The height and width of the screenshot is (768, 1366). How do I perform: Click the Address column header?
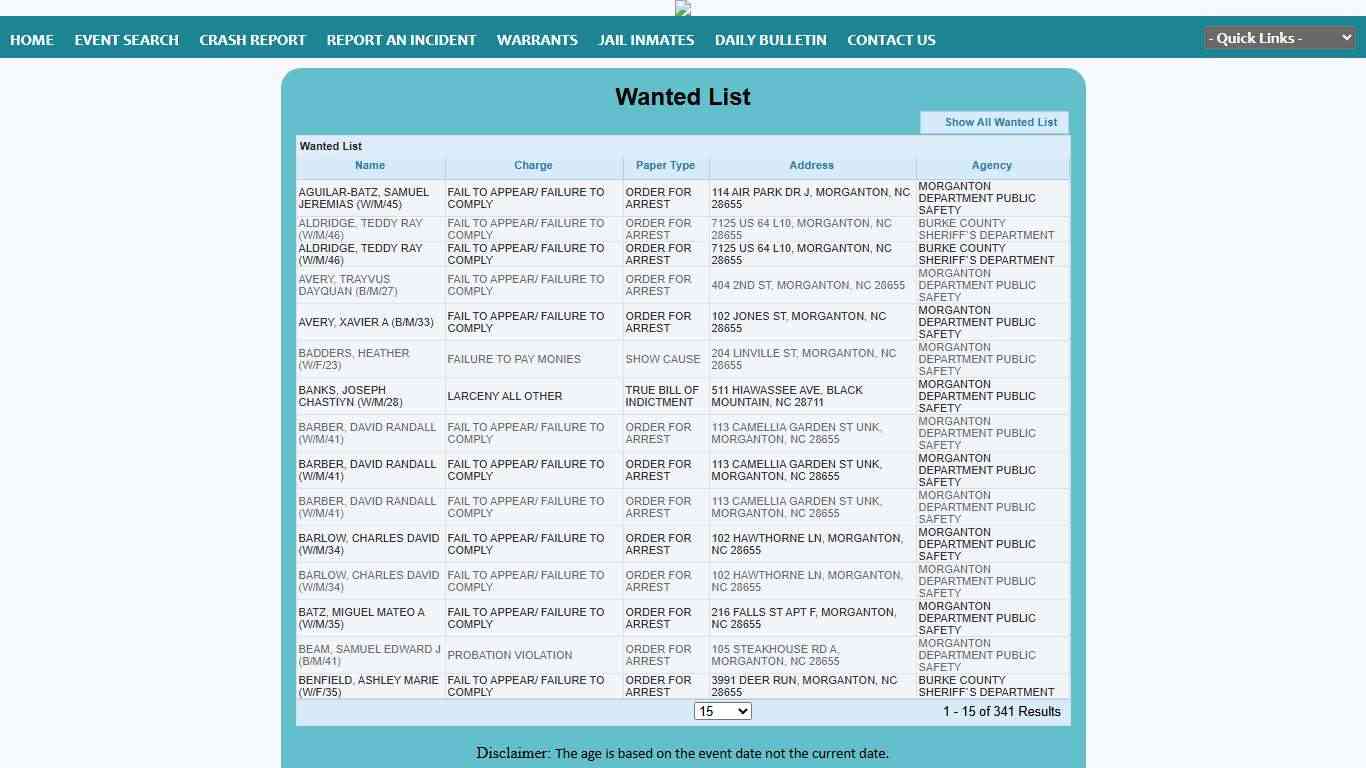click(x=811, y=165)
